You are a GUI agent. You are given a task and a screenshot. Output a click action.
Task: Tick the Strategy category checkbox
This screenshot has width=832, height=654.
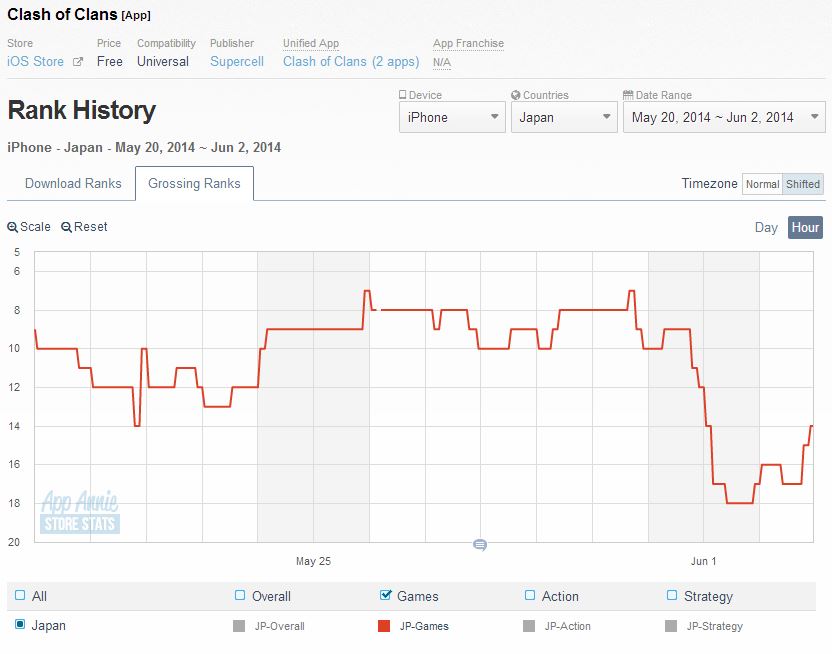(672, 596)
